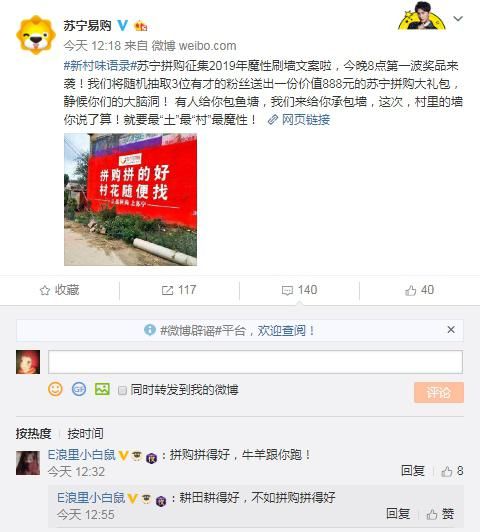The height and width of the screenshot is (532, 480).
Task: Open the GIF picker icon
Action: pos(79,389)
